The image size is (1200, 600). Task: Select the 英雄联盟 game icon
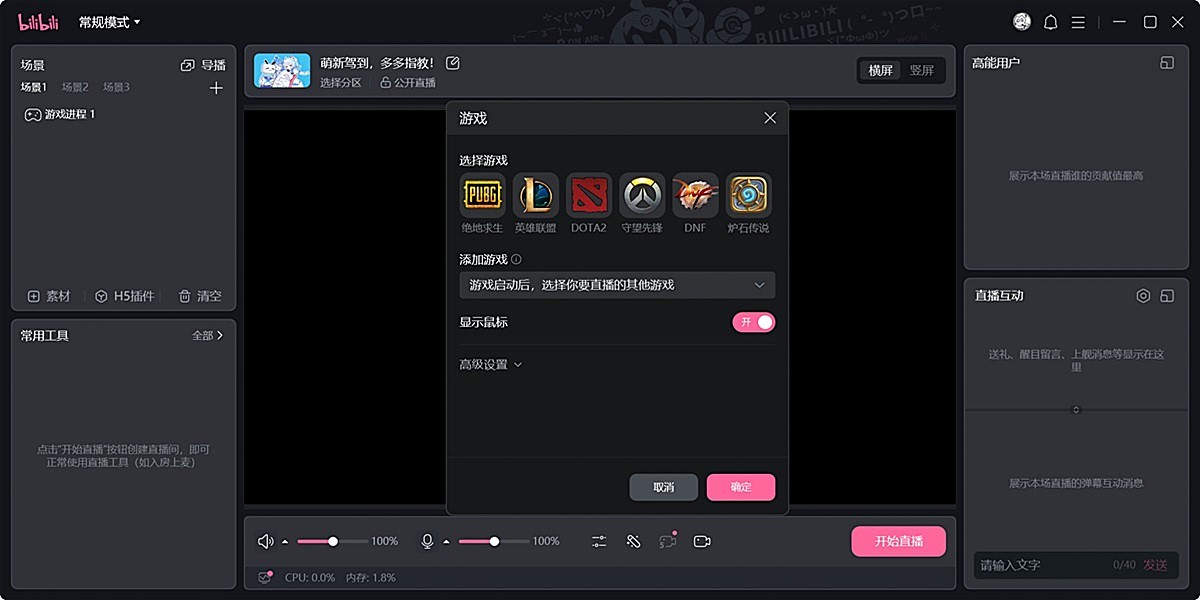click(535, 195)
